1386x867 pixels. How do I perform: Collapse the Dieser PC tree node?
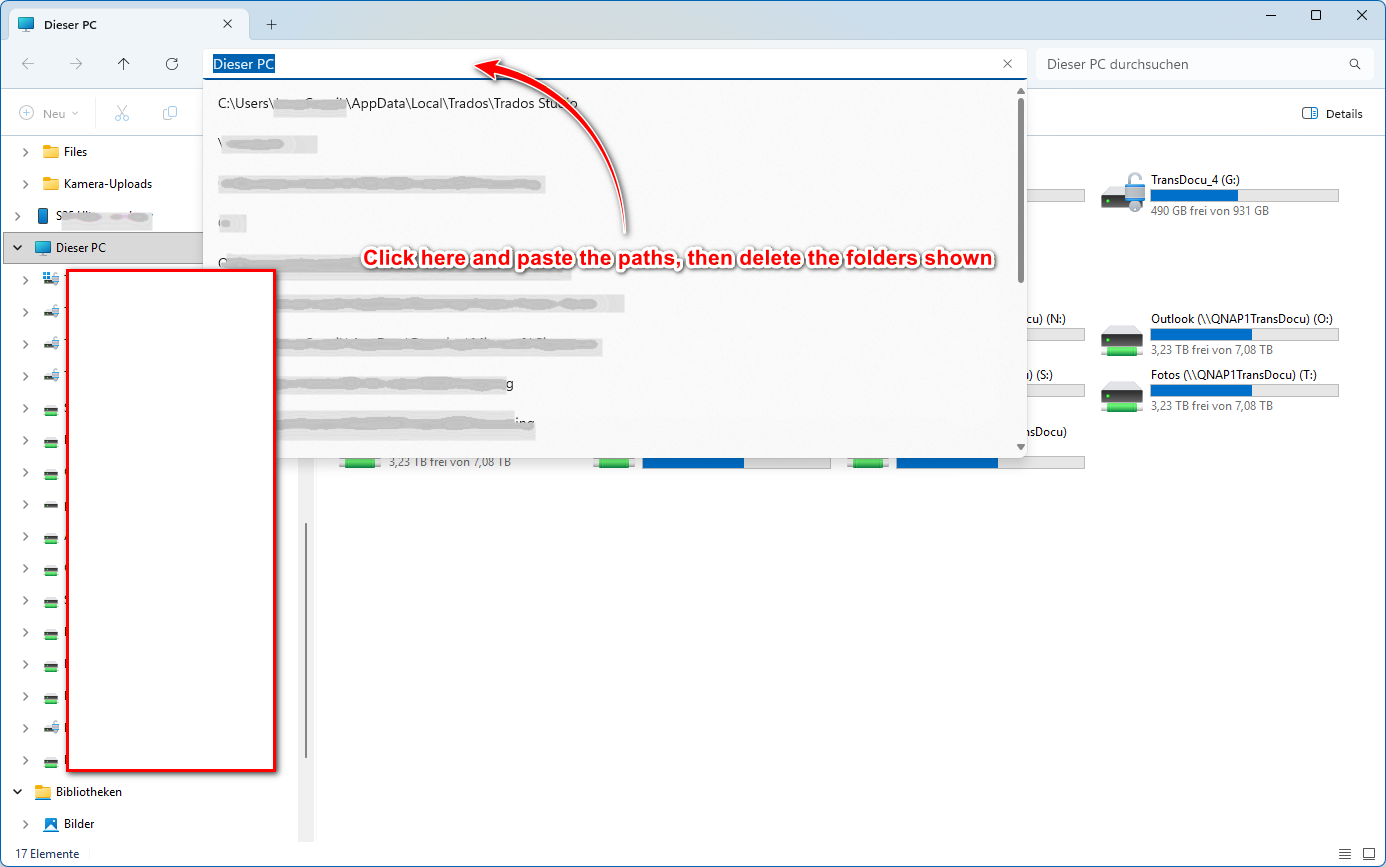coord(17,248)
